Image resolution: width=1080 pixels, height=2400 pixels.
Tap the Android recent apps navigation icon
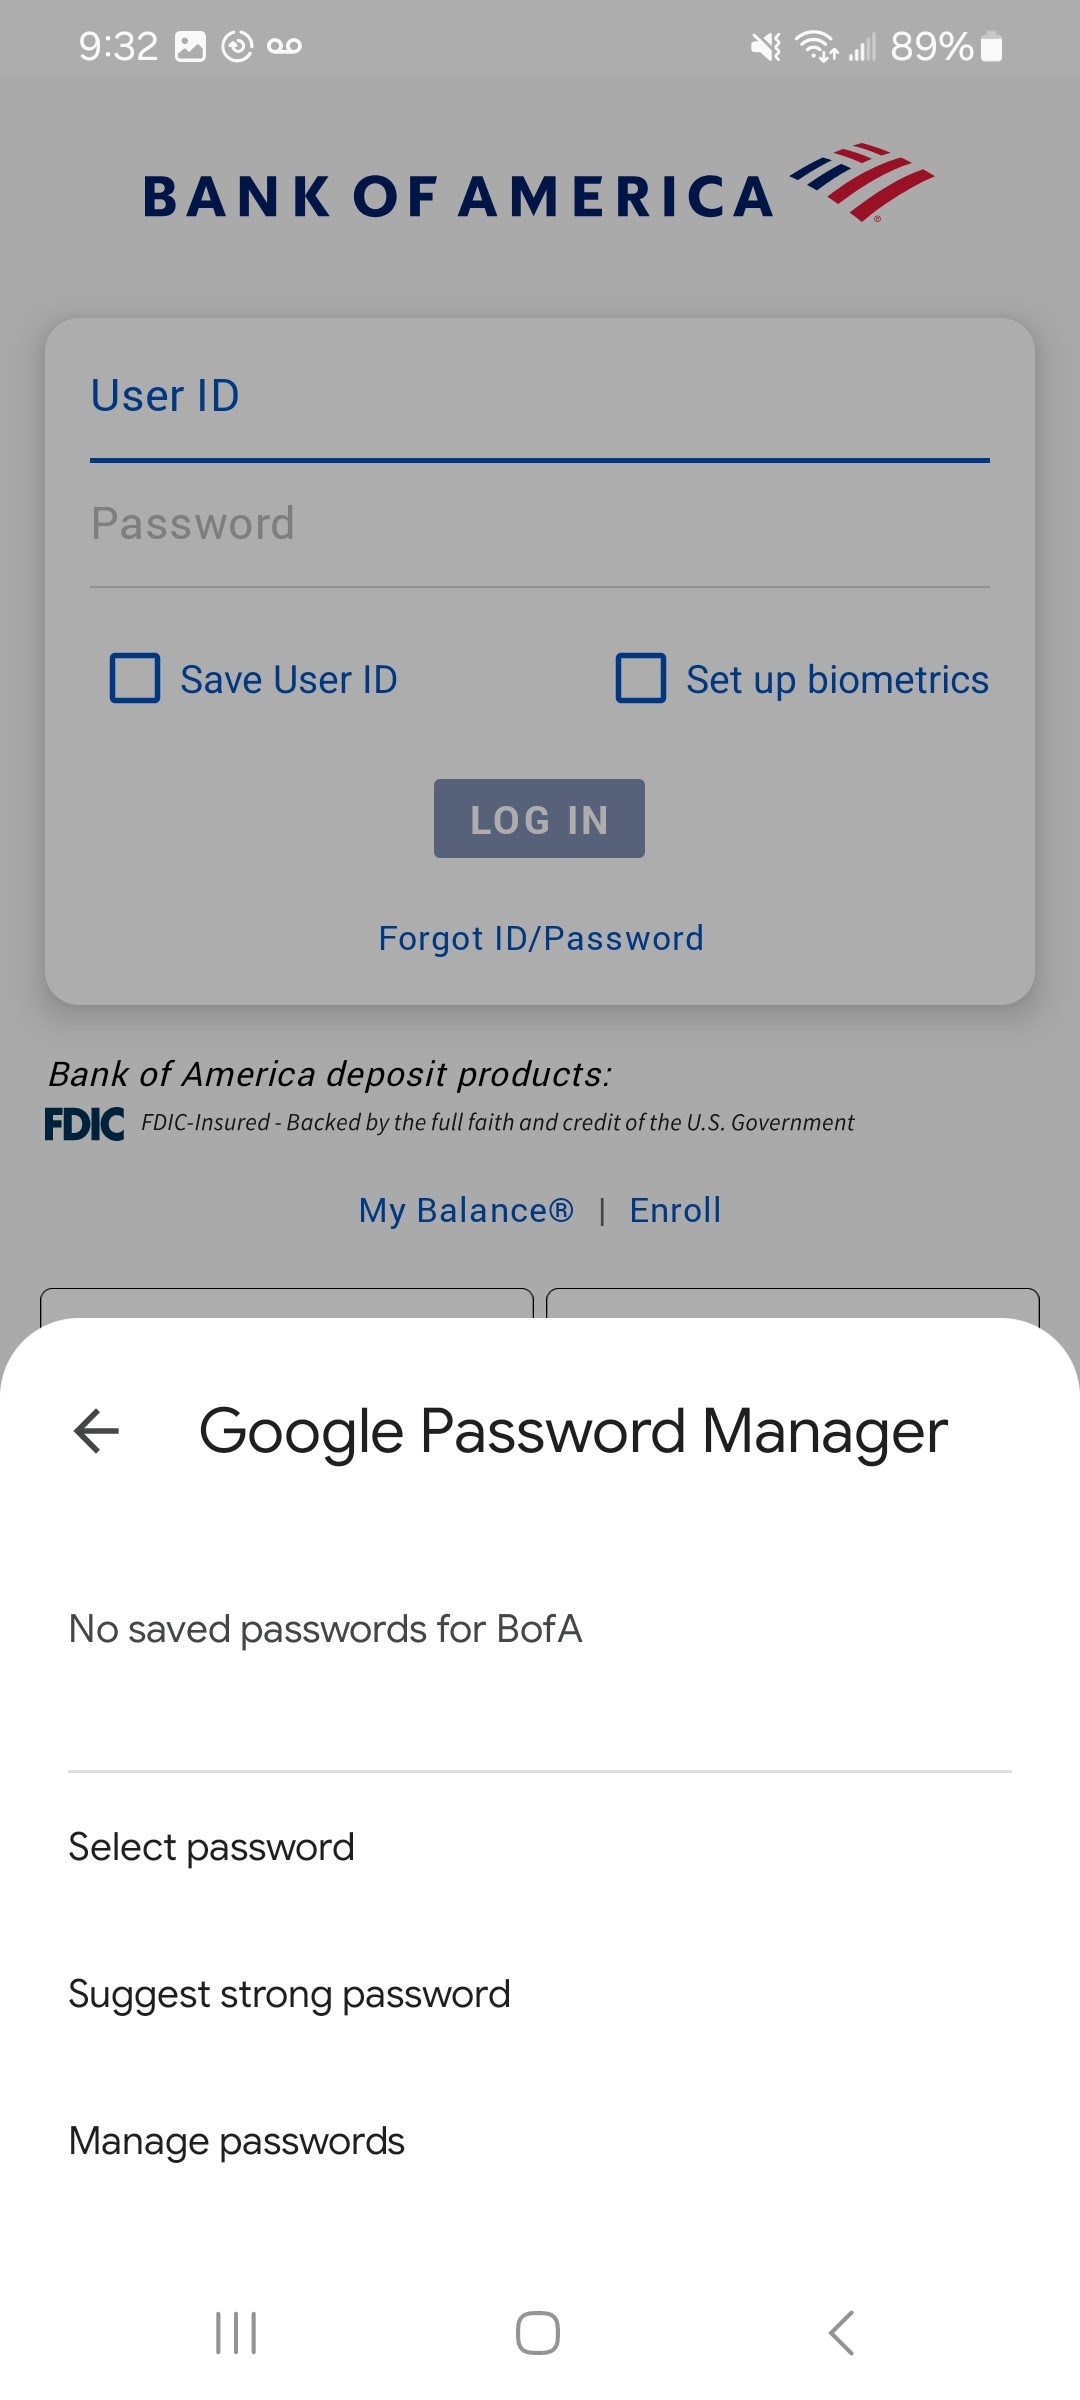pos(236,2333)
